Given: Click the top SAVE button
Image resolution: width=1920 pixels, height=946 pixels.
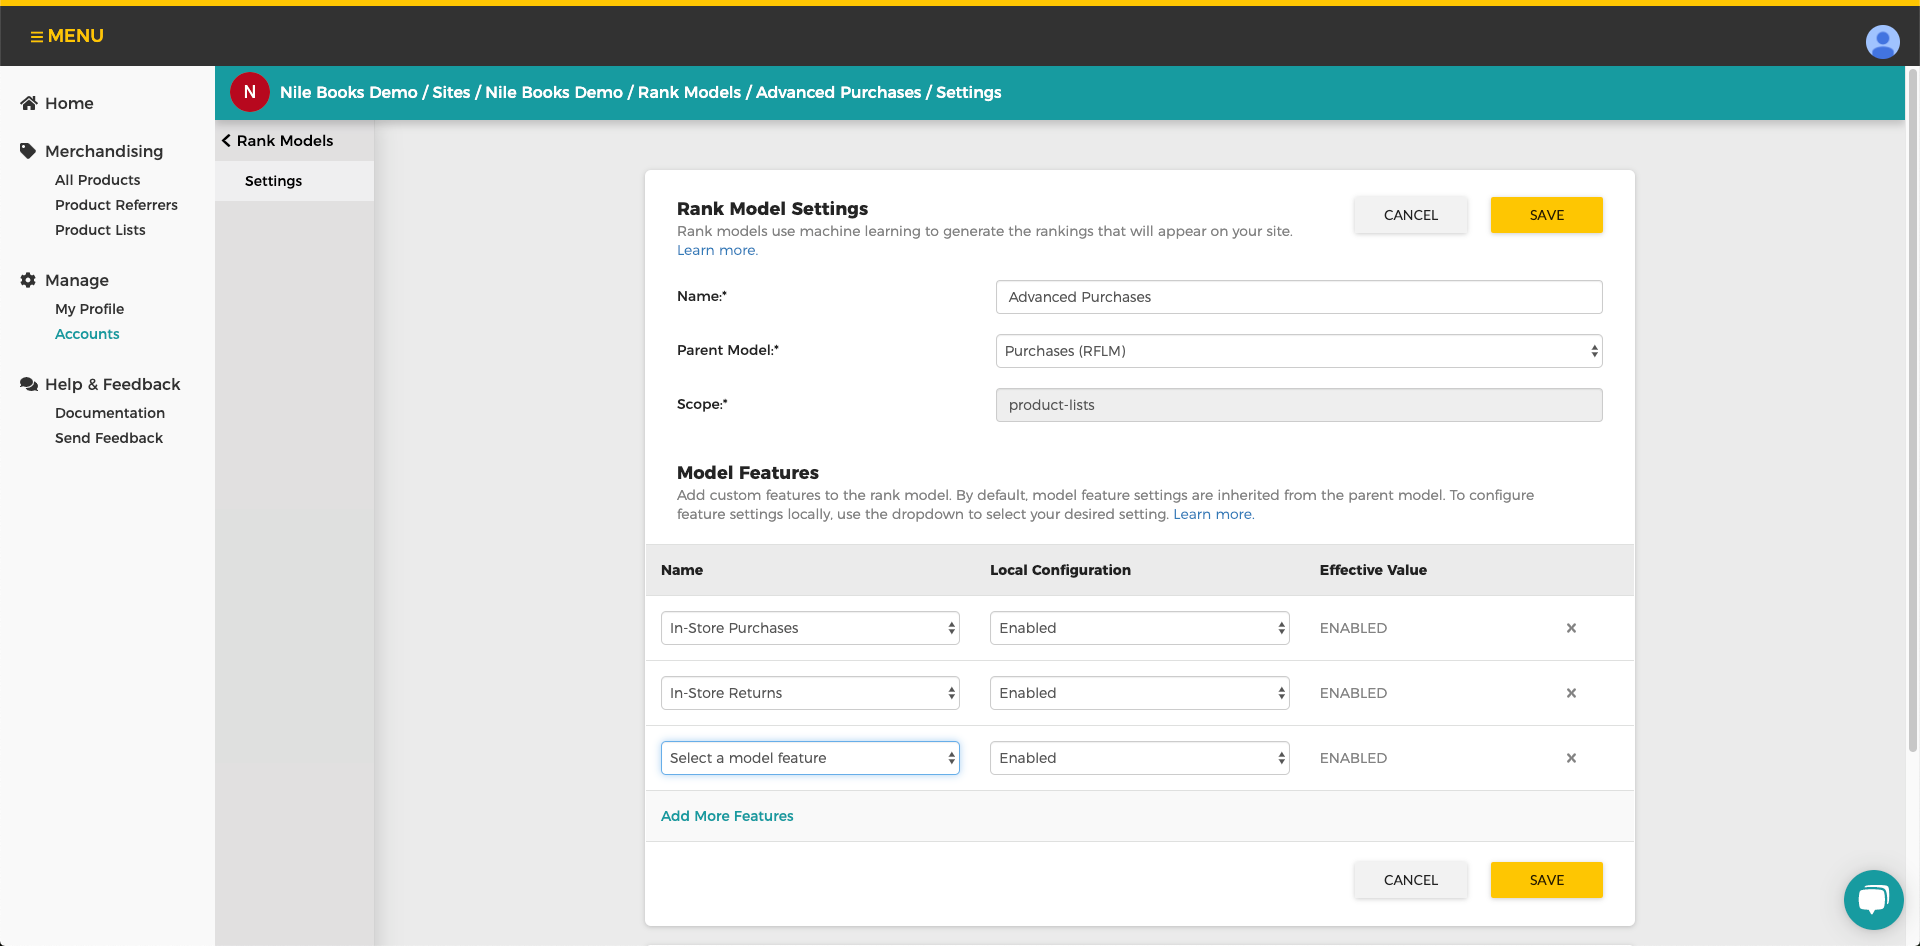Looking at the screenshot, I should 1546,215.
